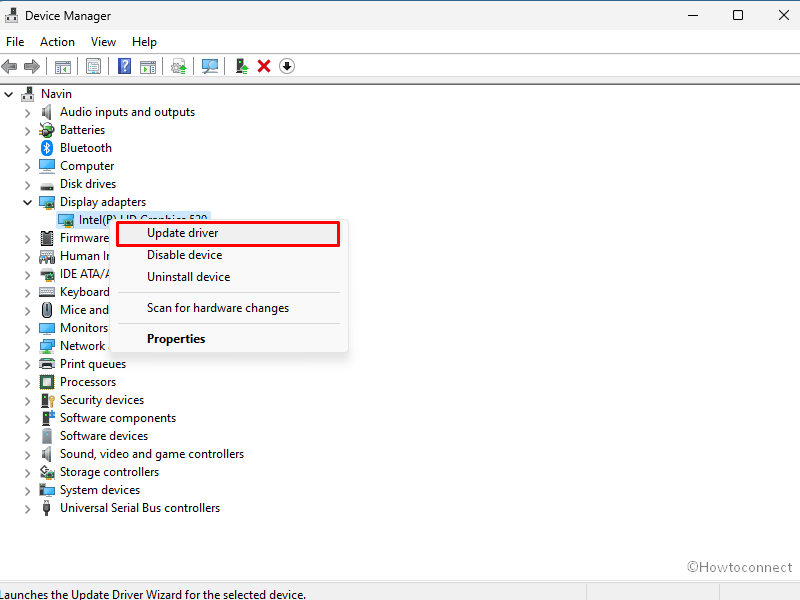This screenshot has height=600, width=800.
Task: Maximize the Device Manager window
Action: pos(738,15)
